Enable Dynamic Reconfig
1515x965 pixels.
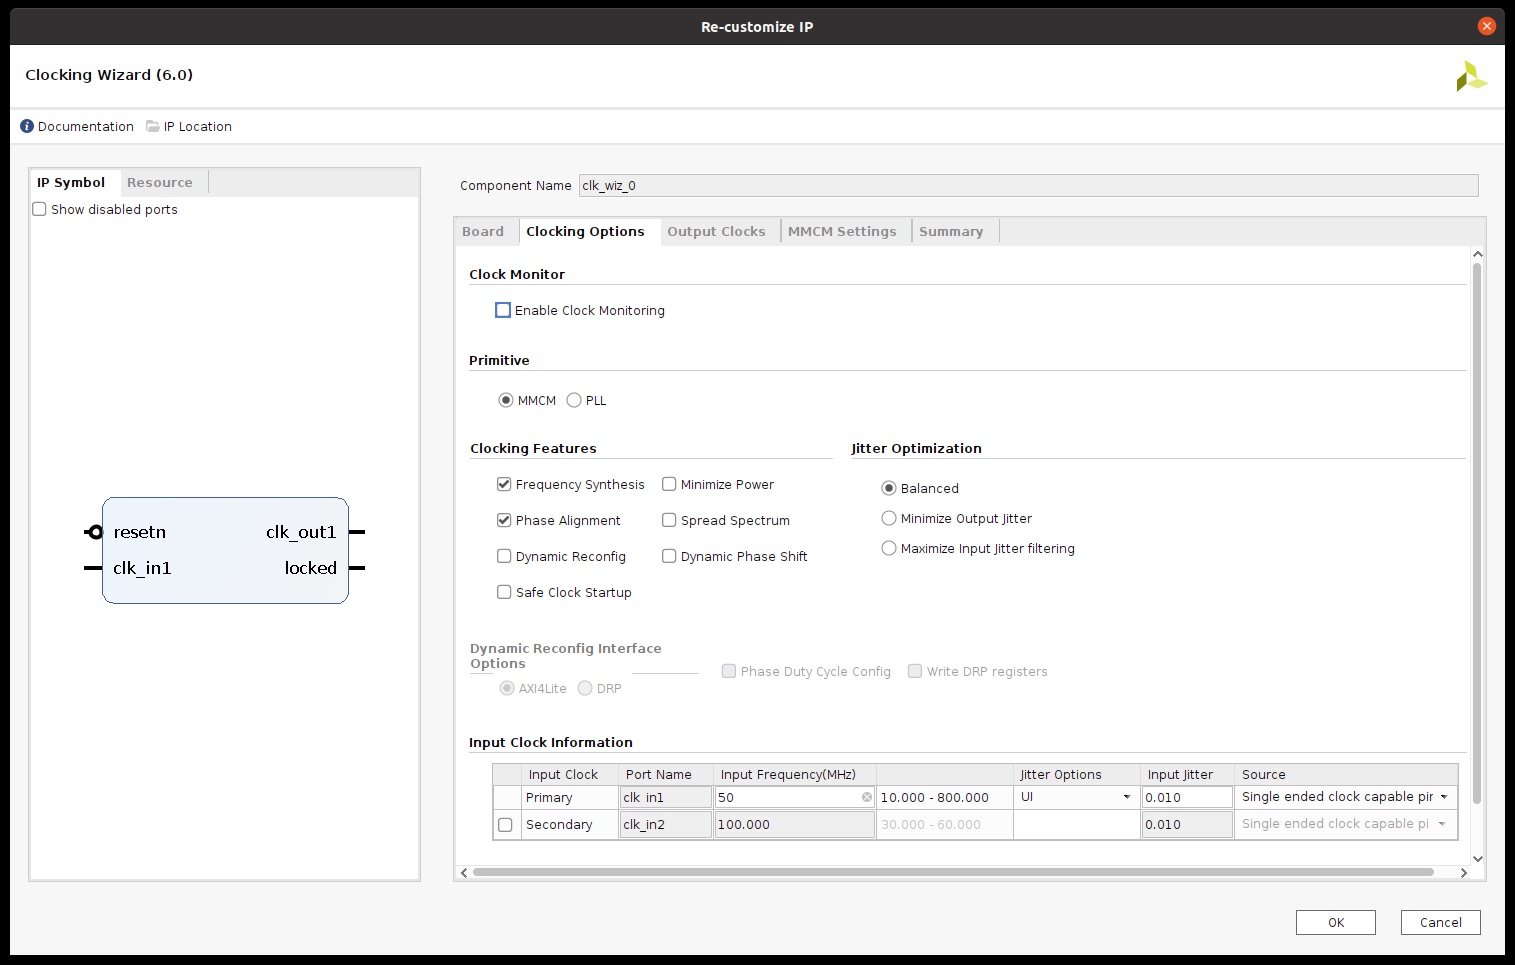coord(504,556)
